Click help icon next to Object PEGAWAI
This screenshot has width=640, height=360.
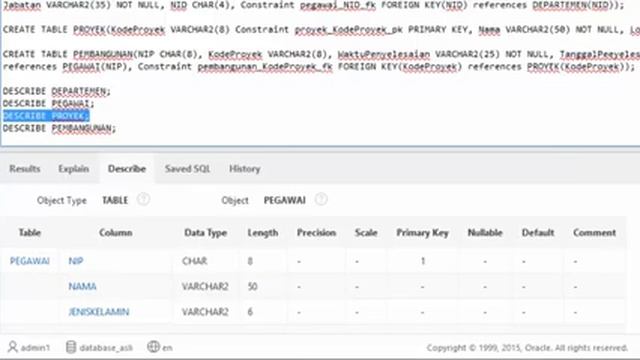pos(321,200)
